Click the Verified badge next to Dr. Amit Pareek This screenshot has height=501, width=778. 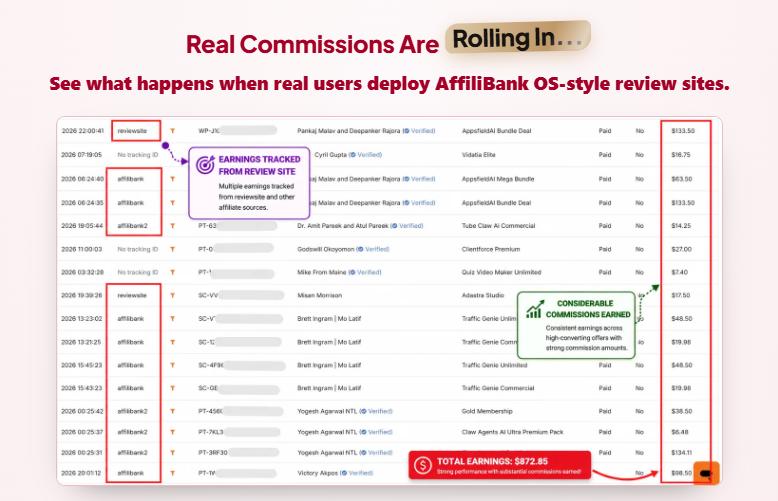click(x=407, y=226)
